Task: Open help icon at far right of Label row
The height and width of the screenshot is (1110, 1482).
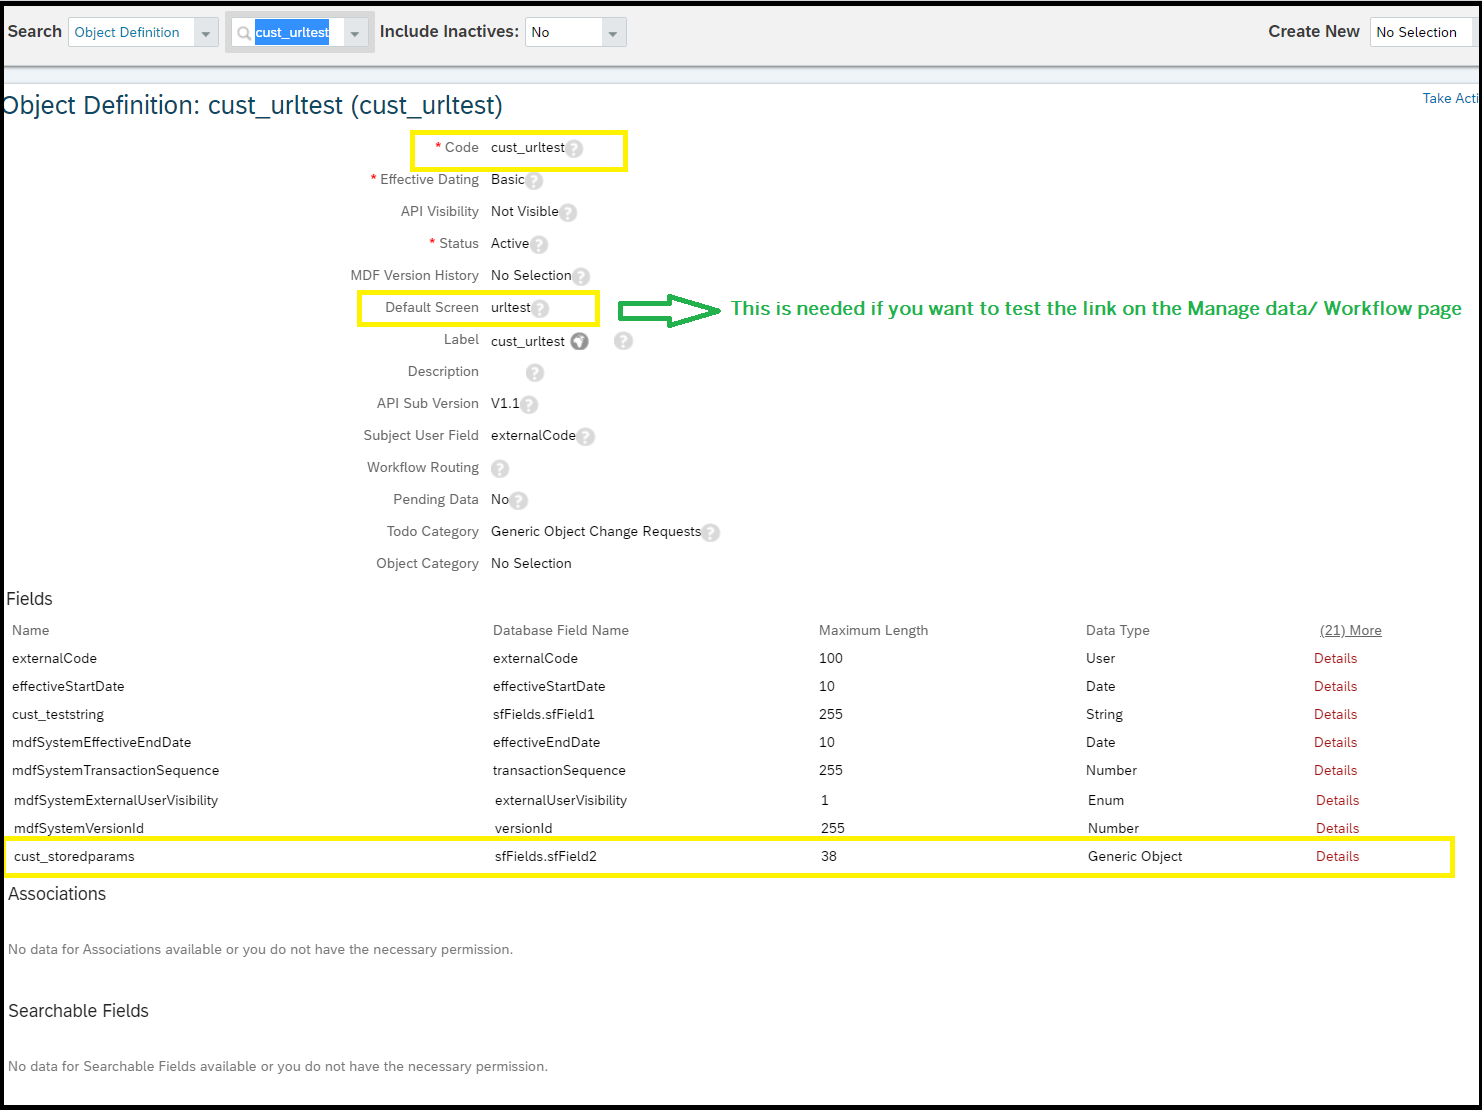Action: click(623, 341)
